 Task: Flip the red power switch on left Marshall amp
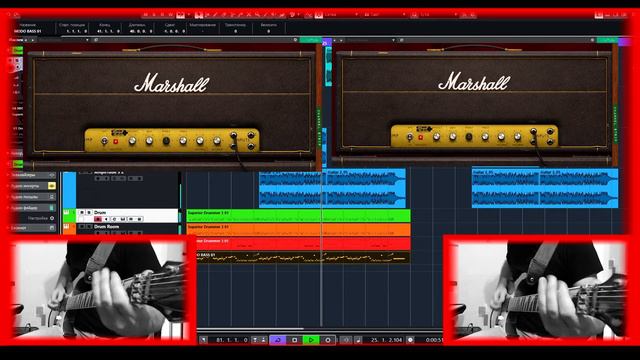[x=116, y=142]
